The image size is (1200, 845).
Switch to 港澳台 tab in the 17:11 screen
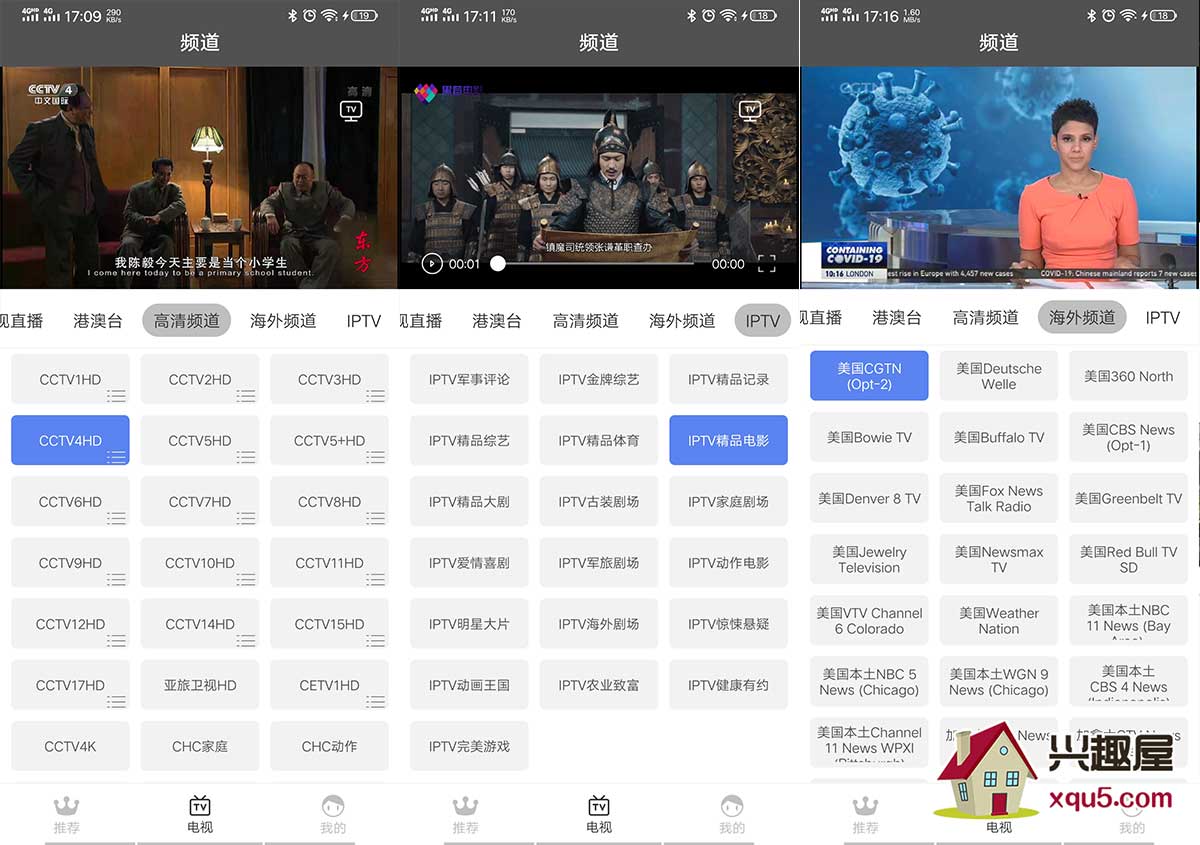coord(497,321)
